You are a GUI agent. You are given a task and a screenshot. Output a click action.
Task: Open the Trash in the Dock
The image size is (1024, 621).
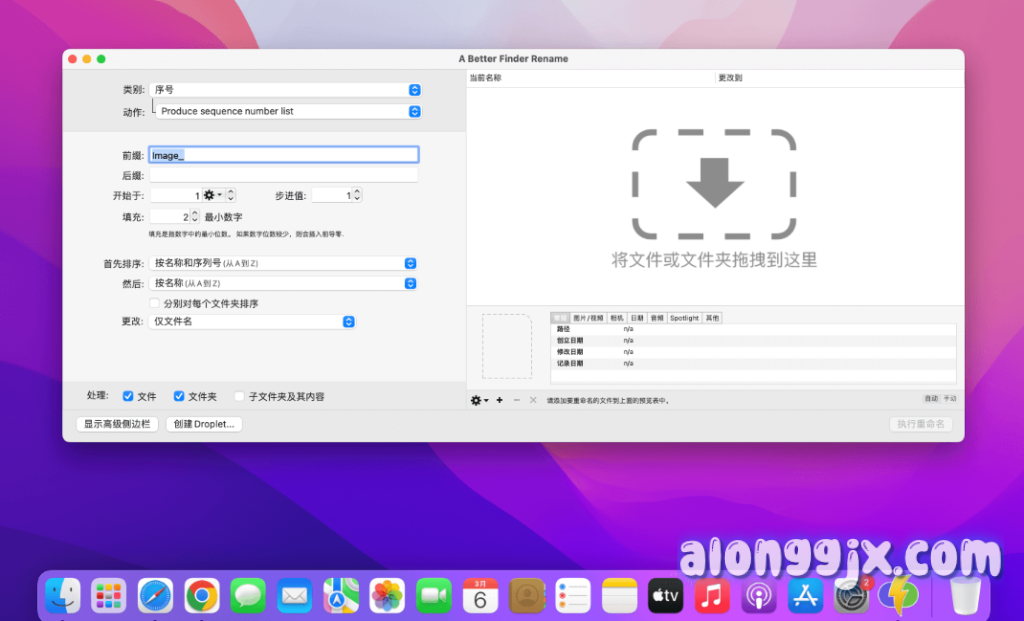[x=965, y=597]
